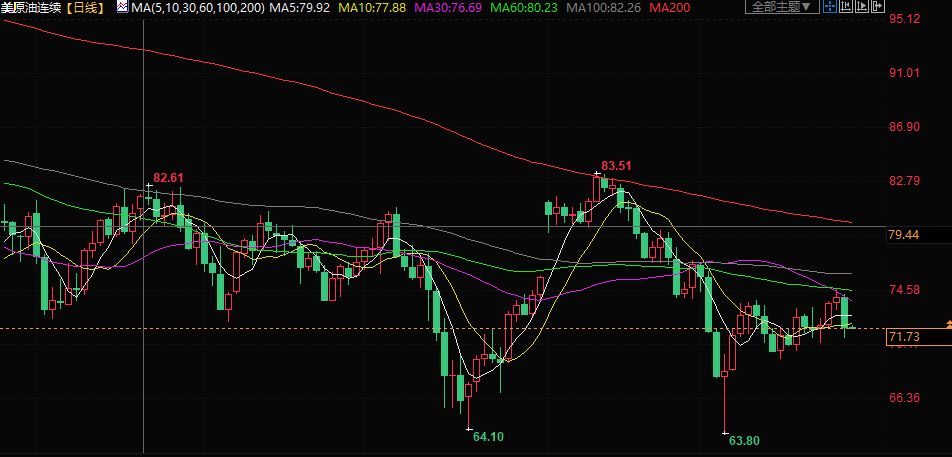Click the play-forward axis icon
The width and height of the screenshot is (952, 457).
coord(862,6)
